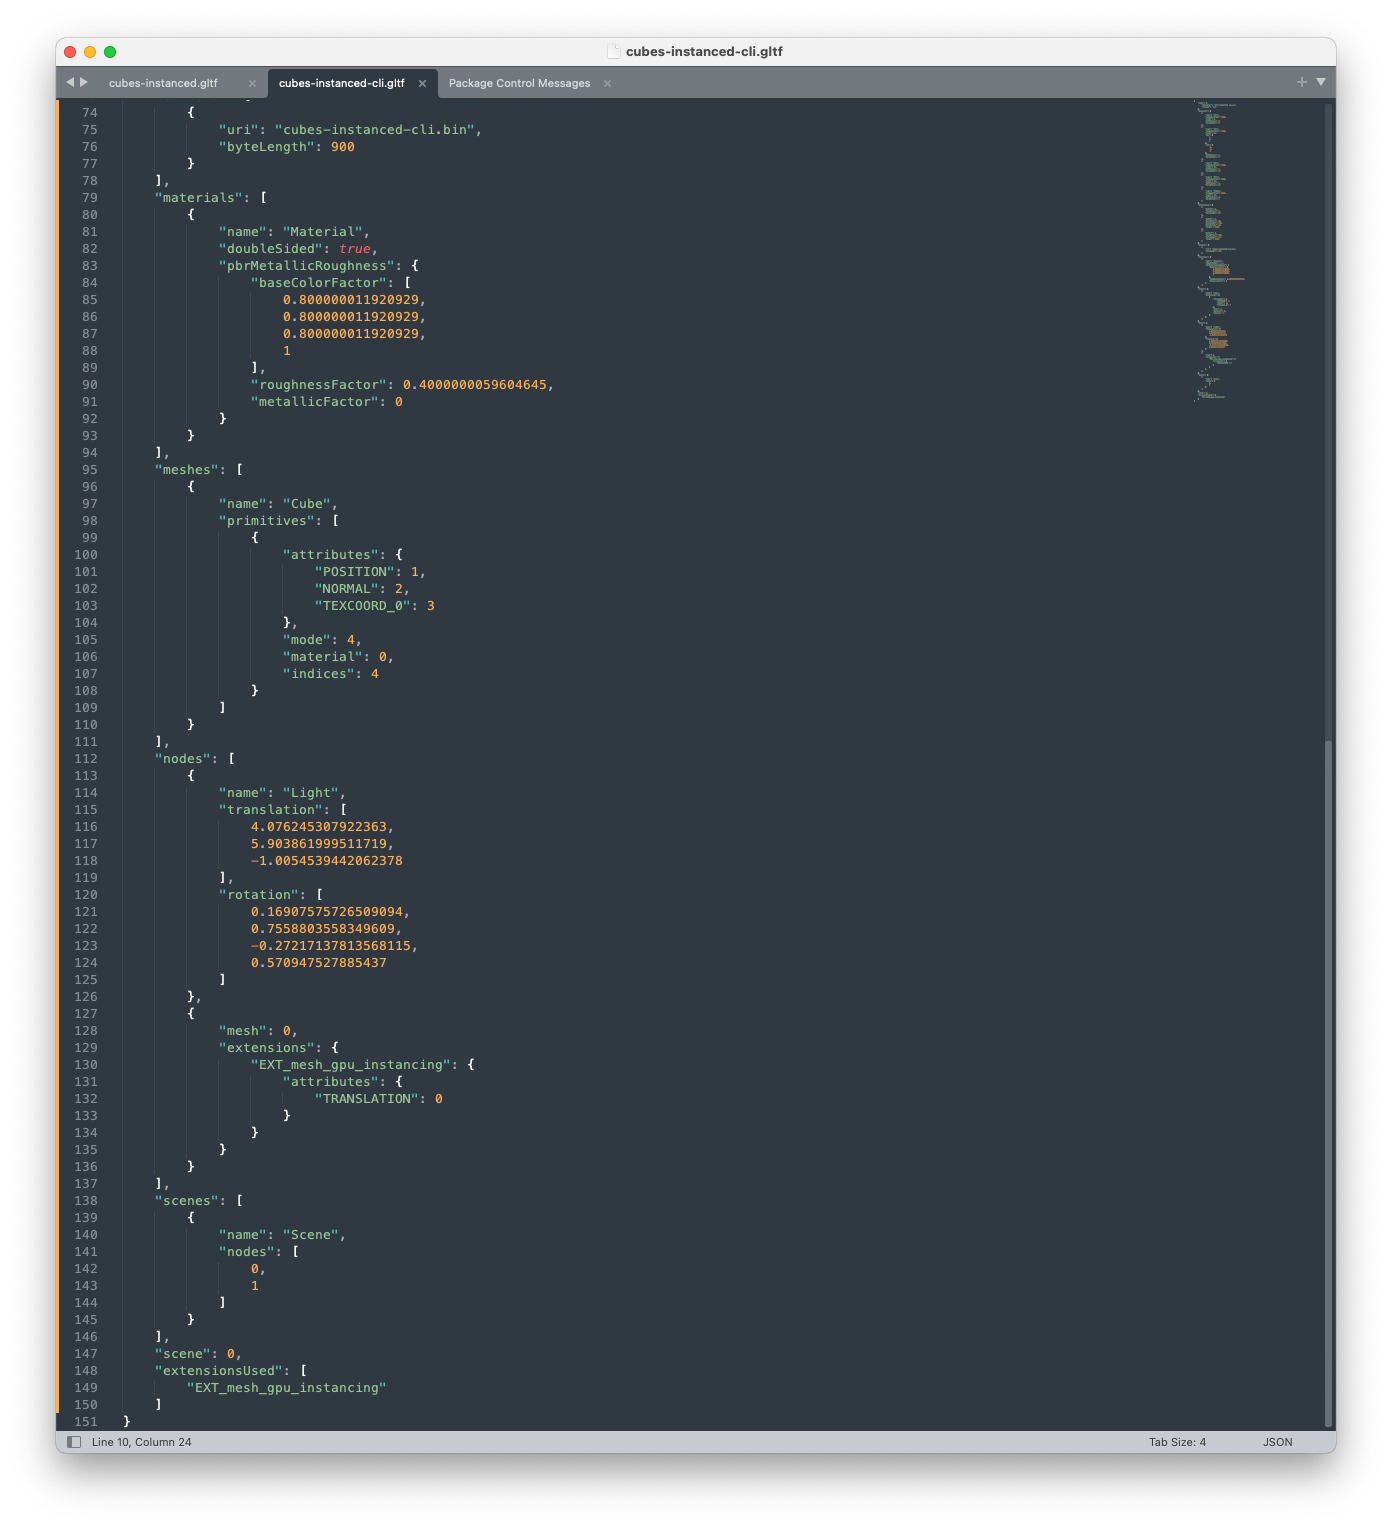The width and height of the screenshot is (1392, 1527).
Task: Click the next-file navigation arrow
Action: pyautogui.click(x=84, y=83)
